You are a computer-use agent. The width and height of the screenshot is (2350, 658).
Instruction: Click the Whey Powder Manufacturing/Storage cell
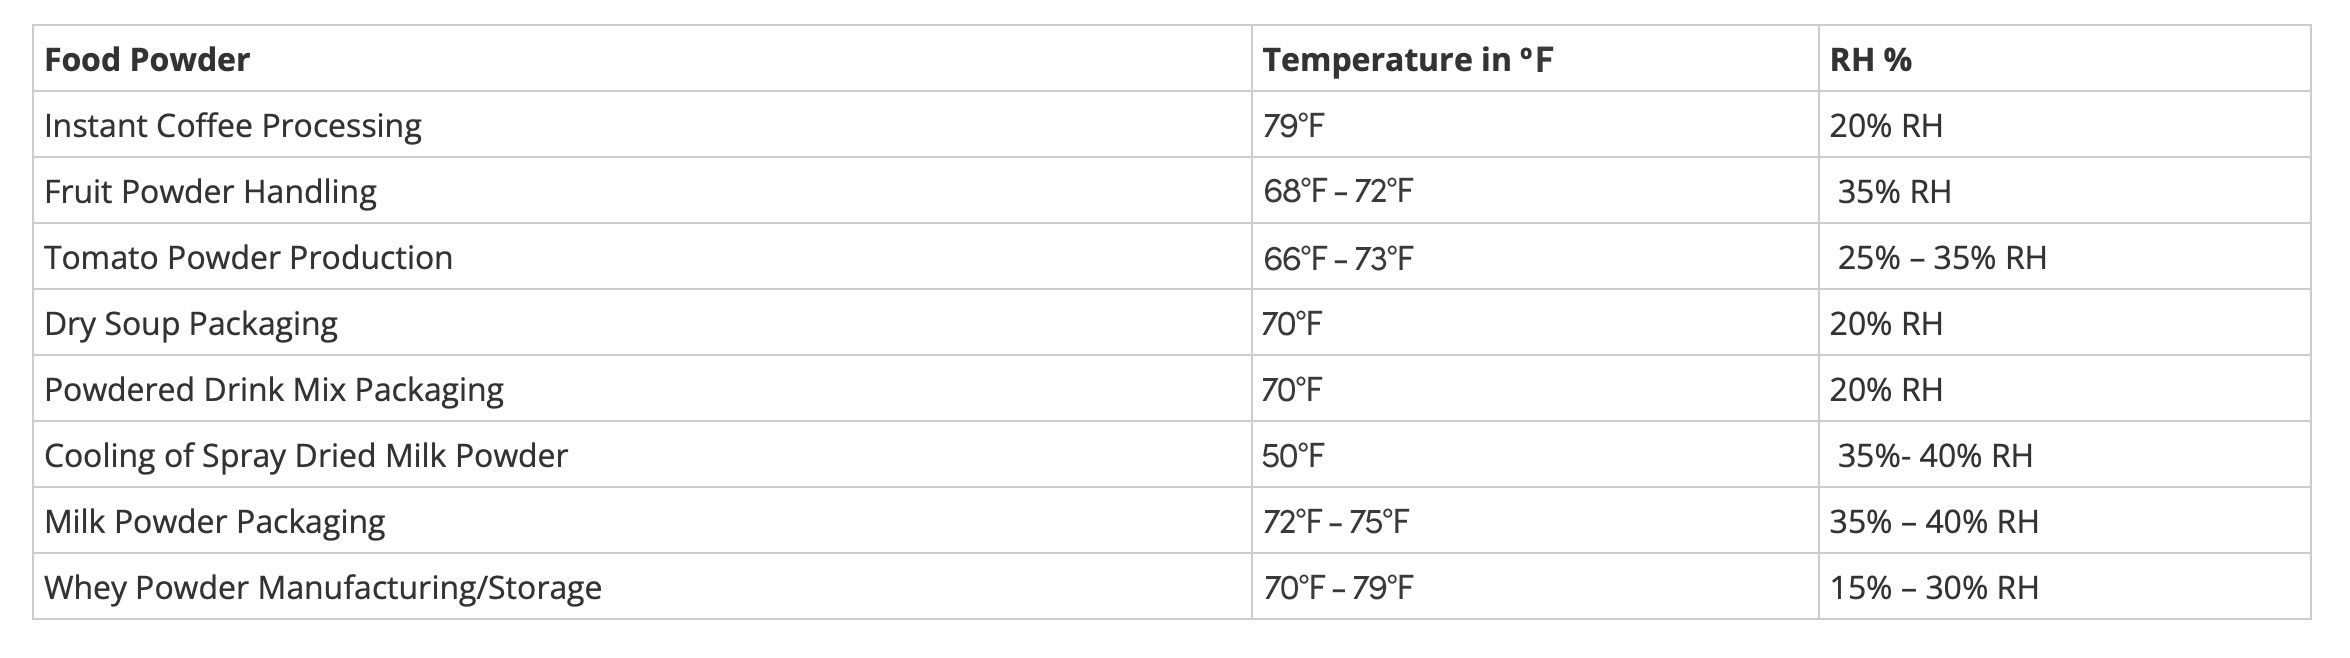tap(323, 588)
